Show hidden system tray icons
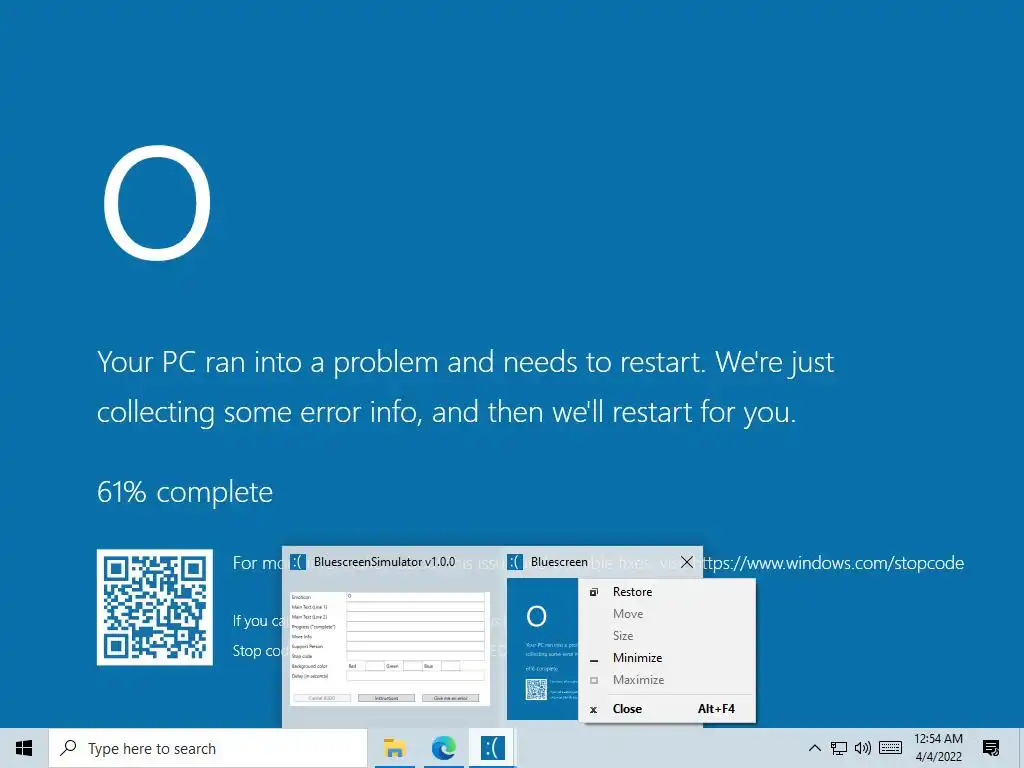Viewport: 1024px width, 768px height. [814, 748]
